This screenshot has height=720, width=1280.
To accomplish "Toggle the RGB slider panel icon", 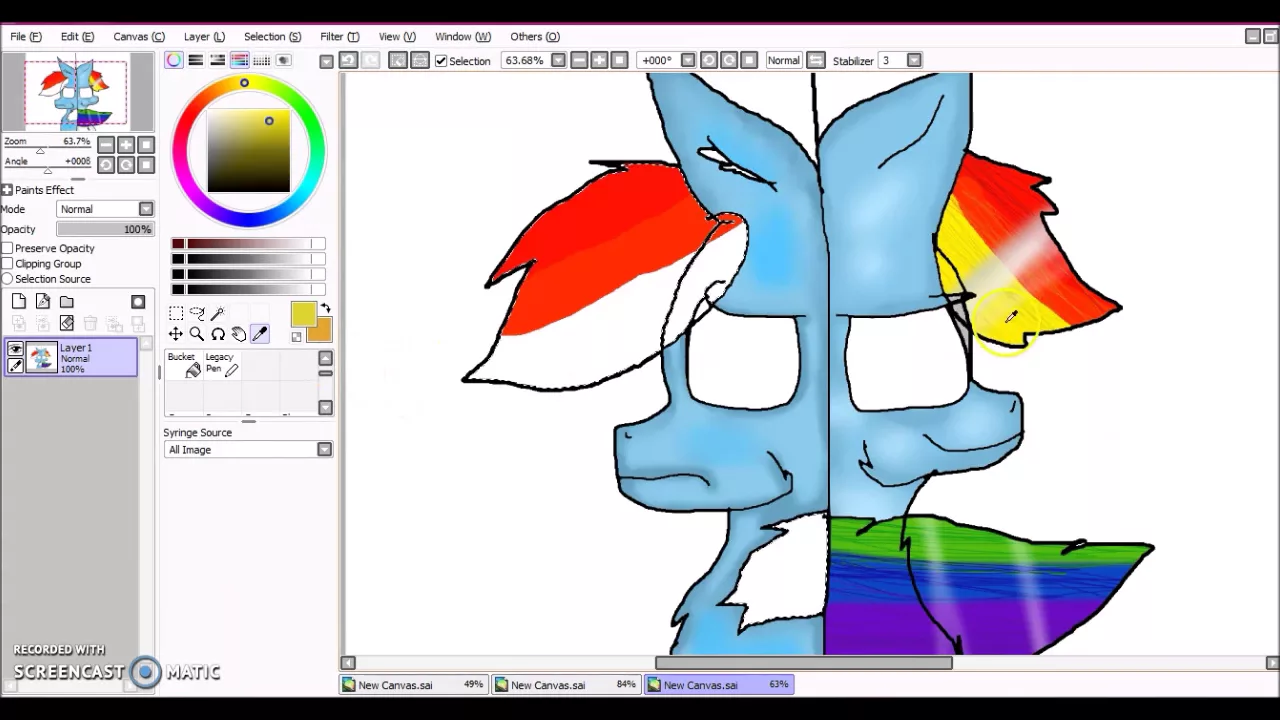I will (x=196, y=60).
